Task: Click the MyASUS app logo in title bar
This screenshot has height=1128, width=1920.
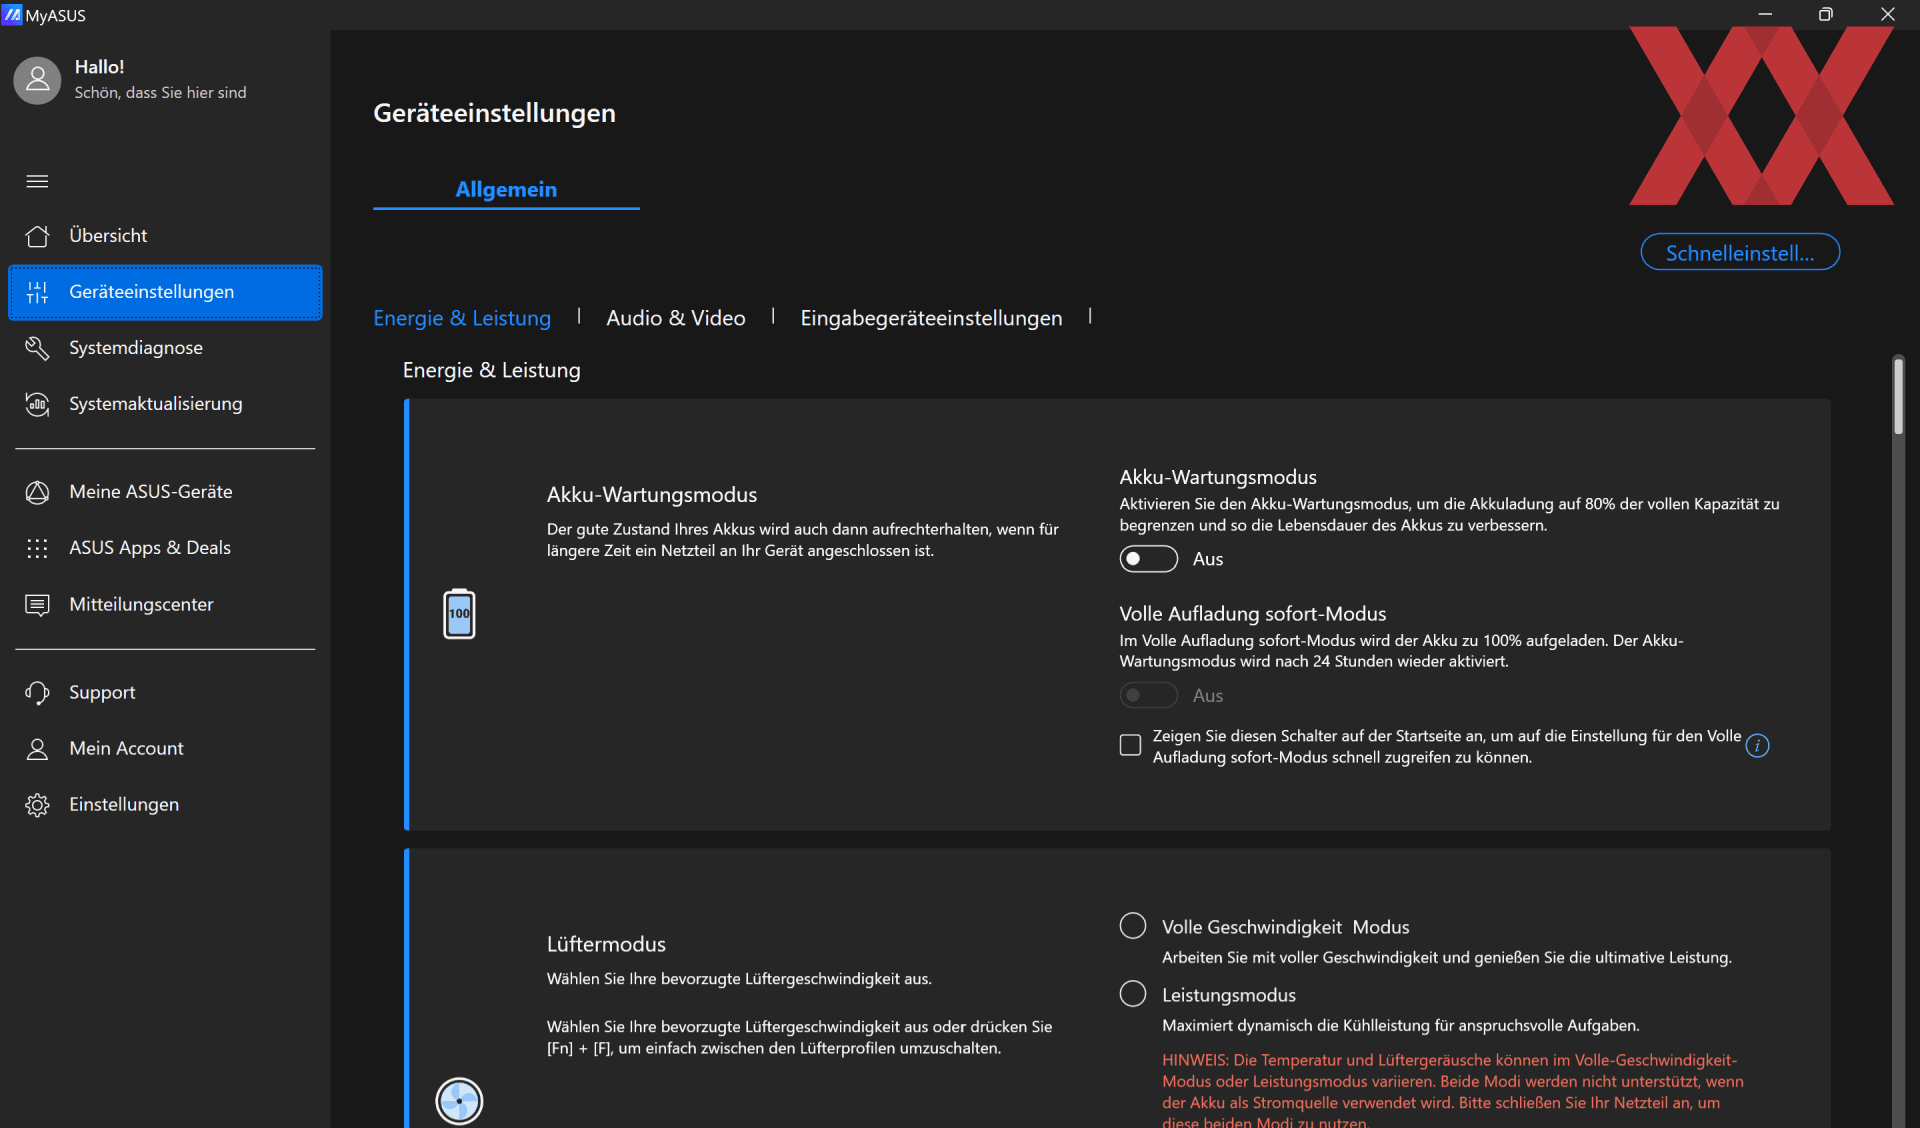Action: [12, 15]
